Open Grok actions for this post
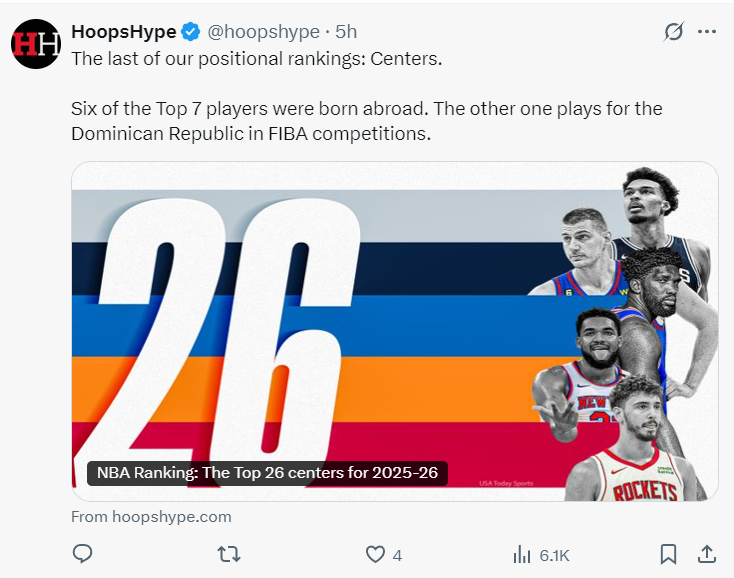Screen dimensions: 734x578 point(674,32)
